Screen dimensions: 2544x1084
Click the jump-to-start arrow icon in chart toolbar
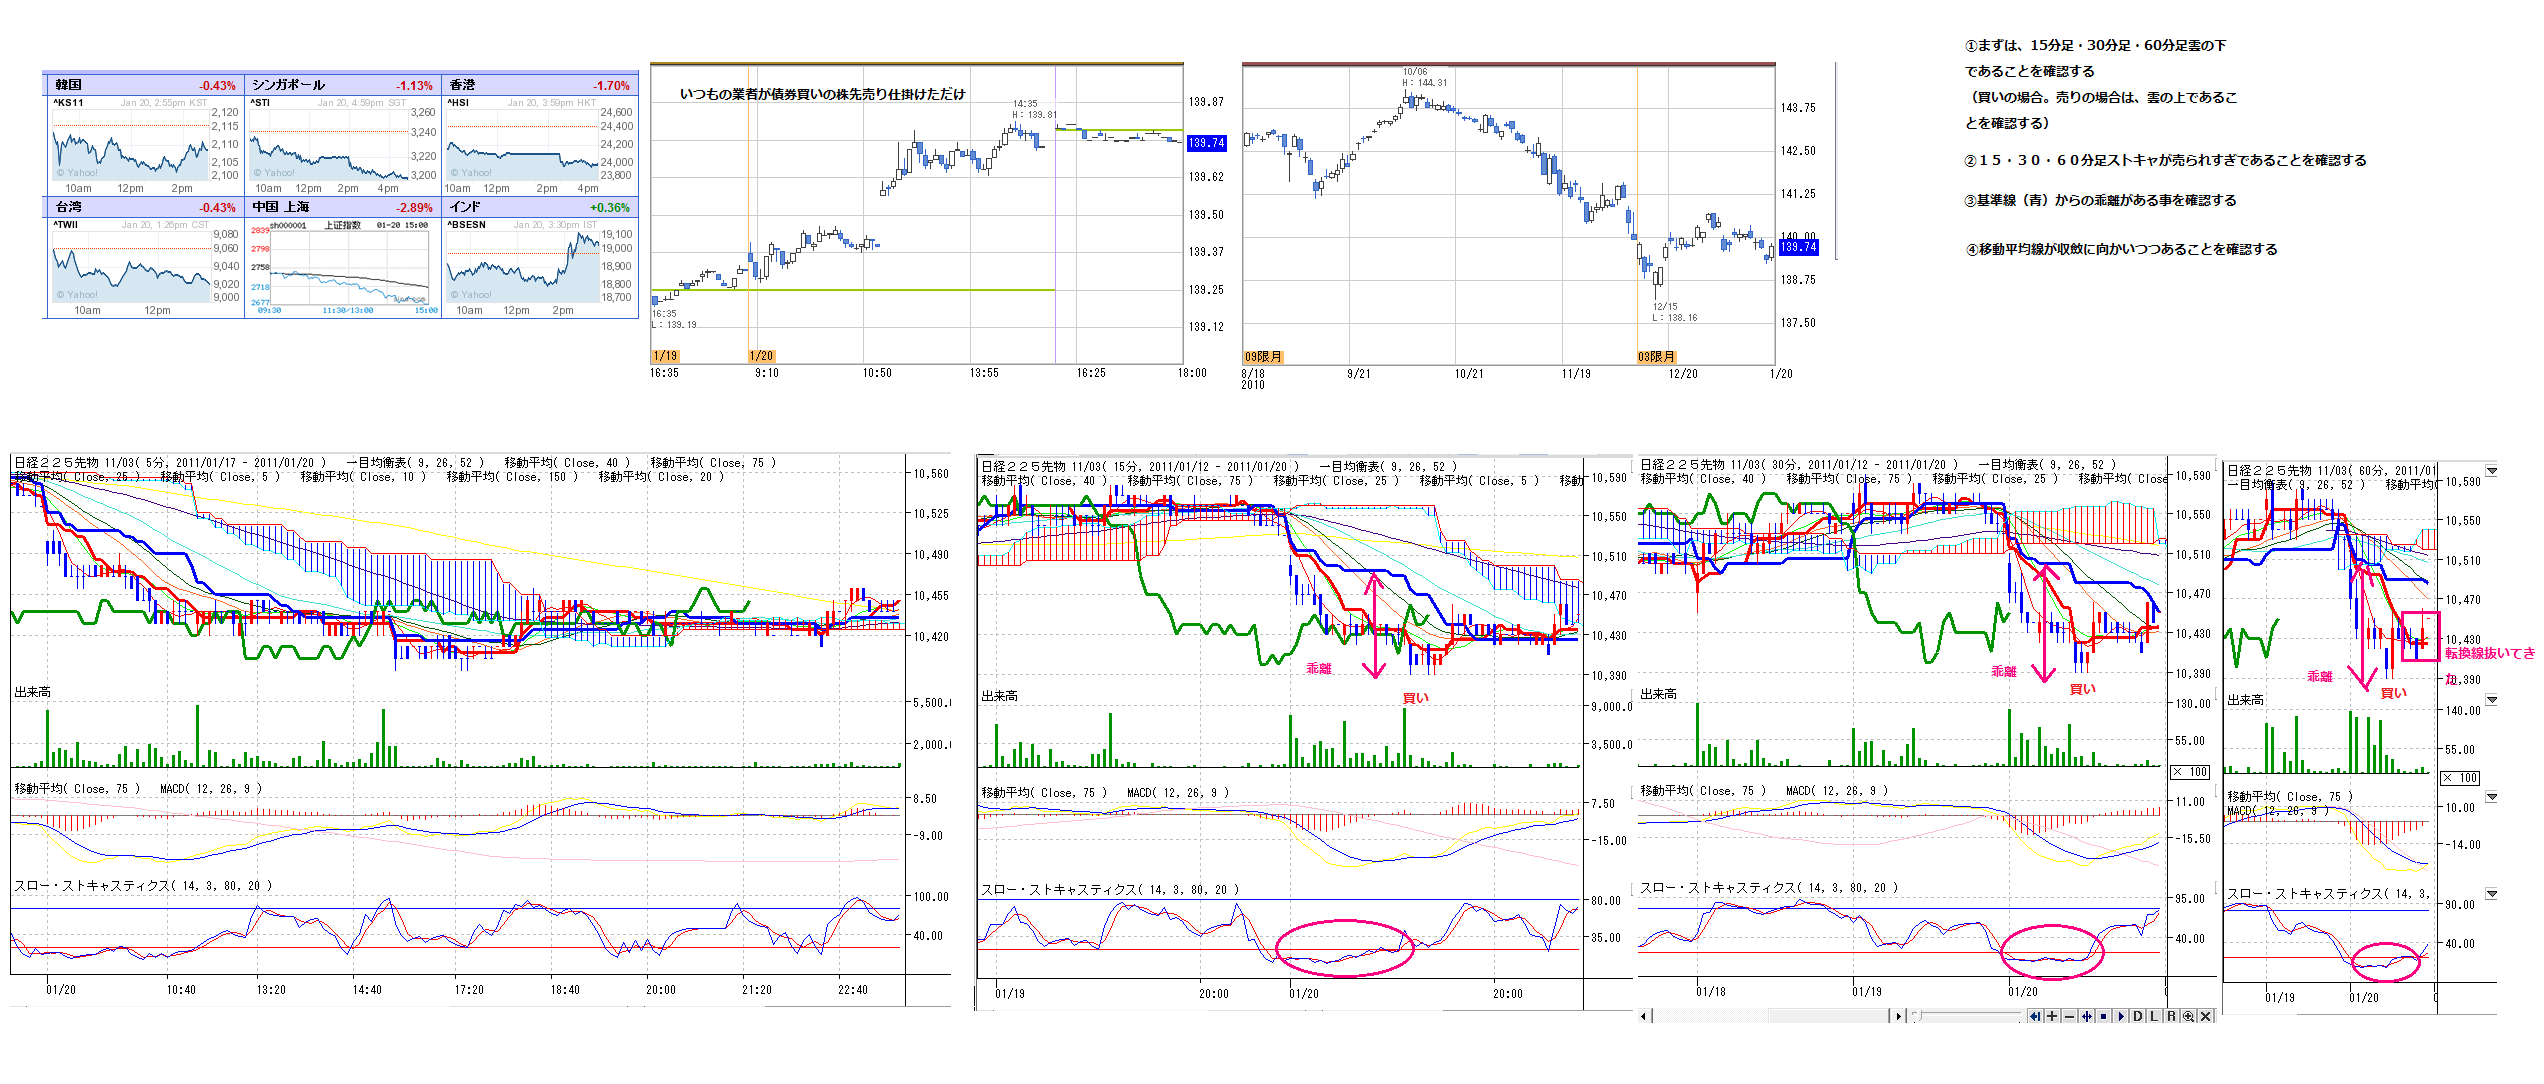pyautogui.click(x=2035, y=1016)
